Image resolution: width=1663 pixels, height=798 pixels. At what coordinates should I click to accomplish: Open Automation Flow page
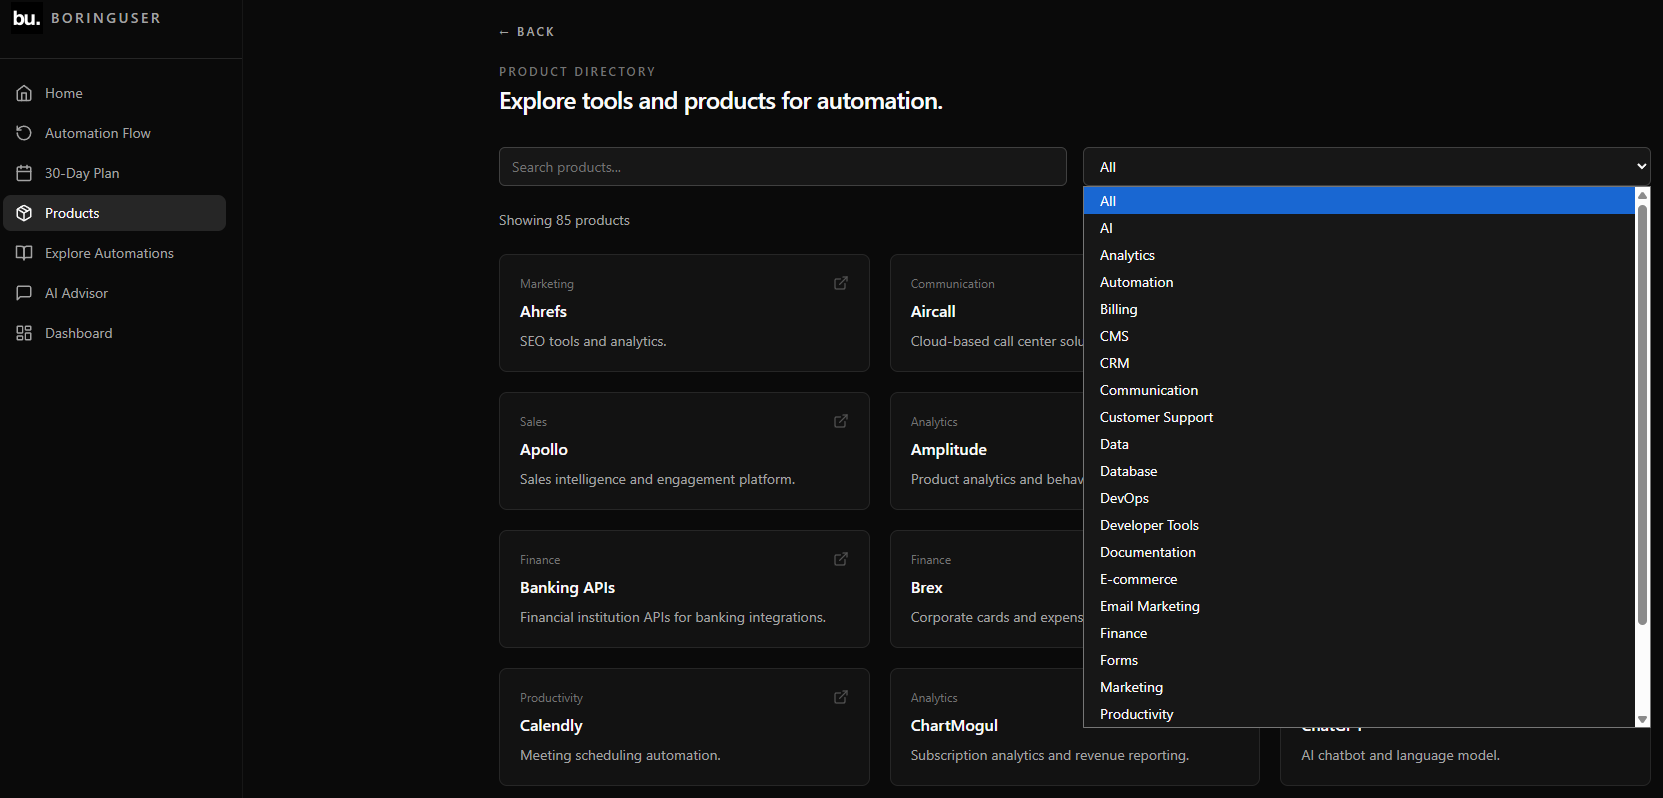coord(115,133)
